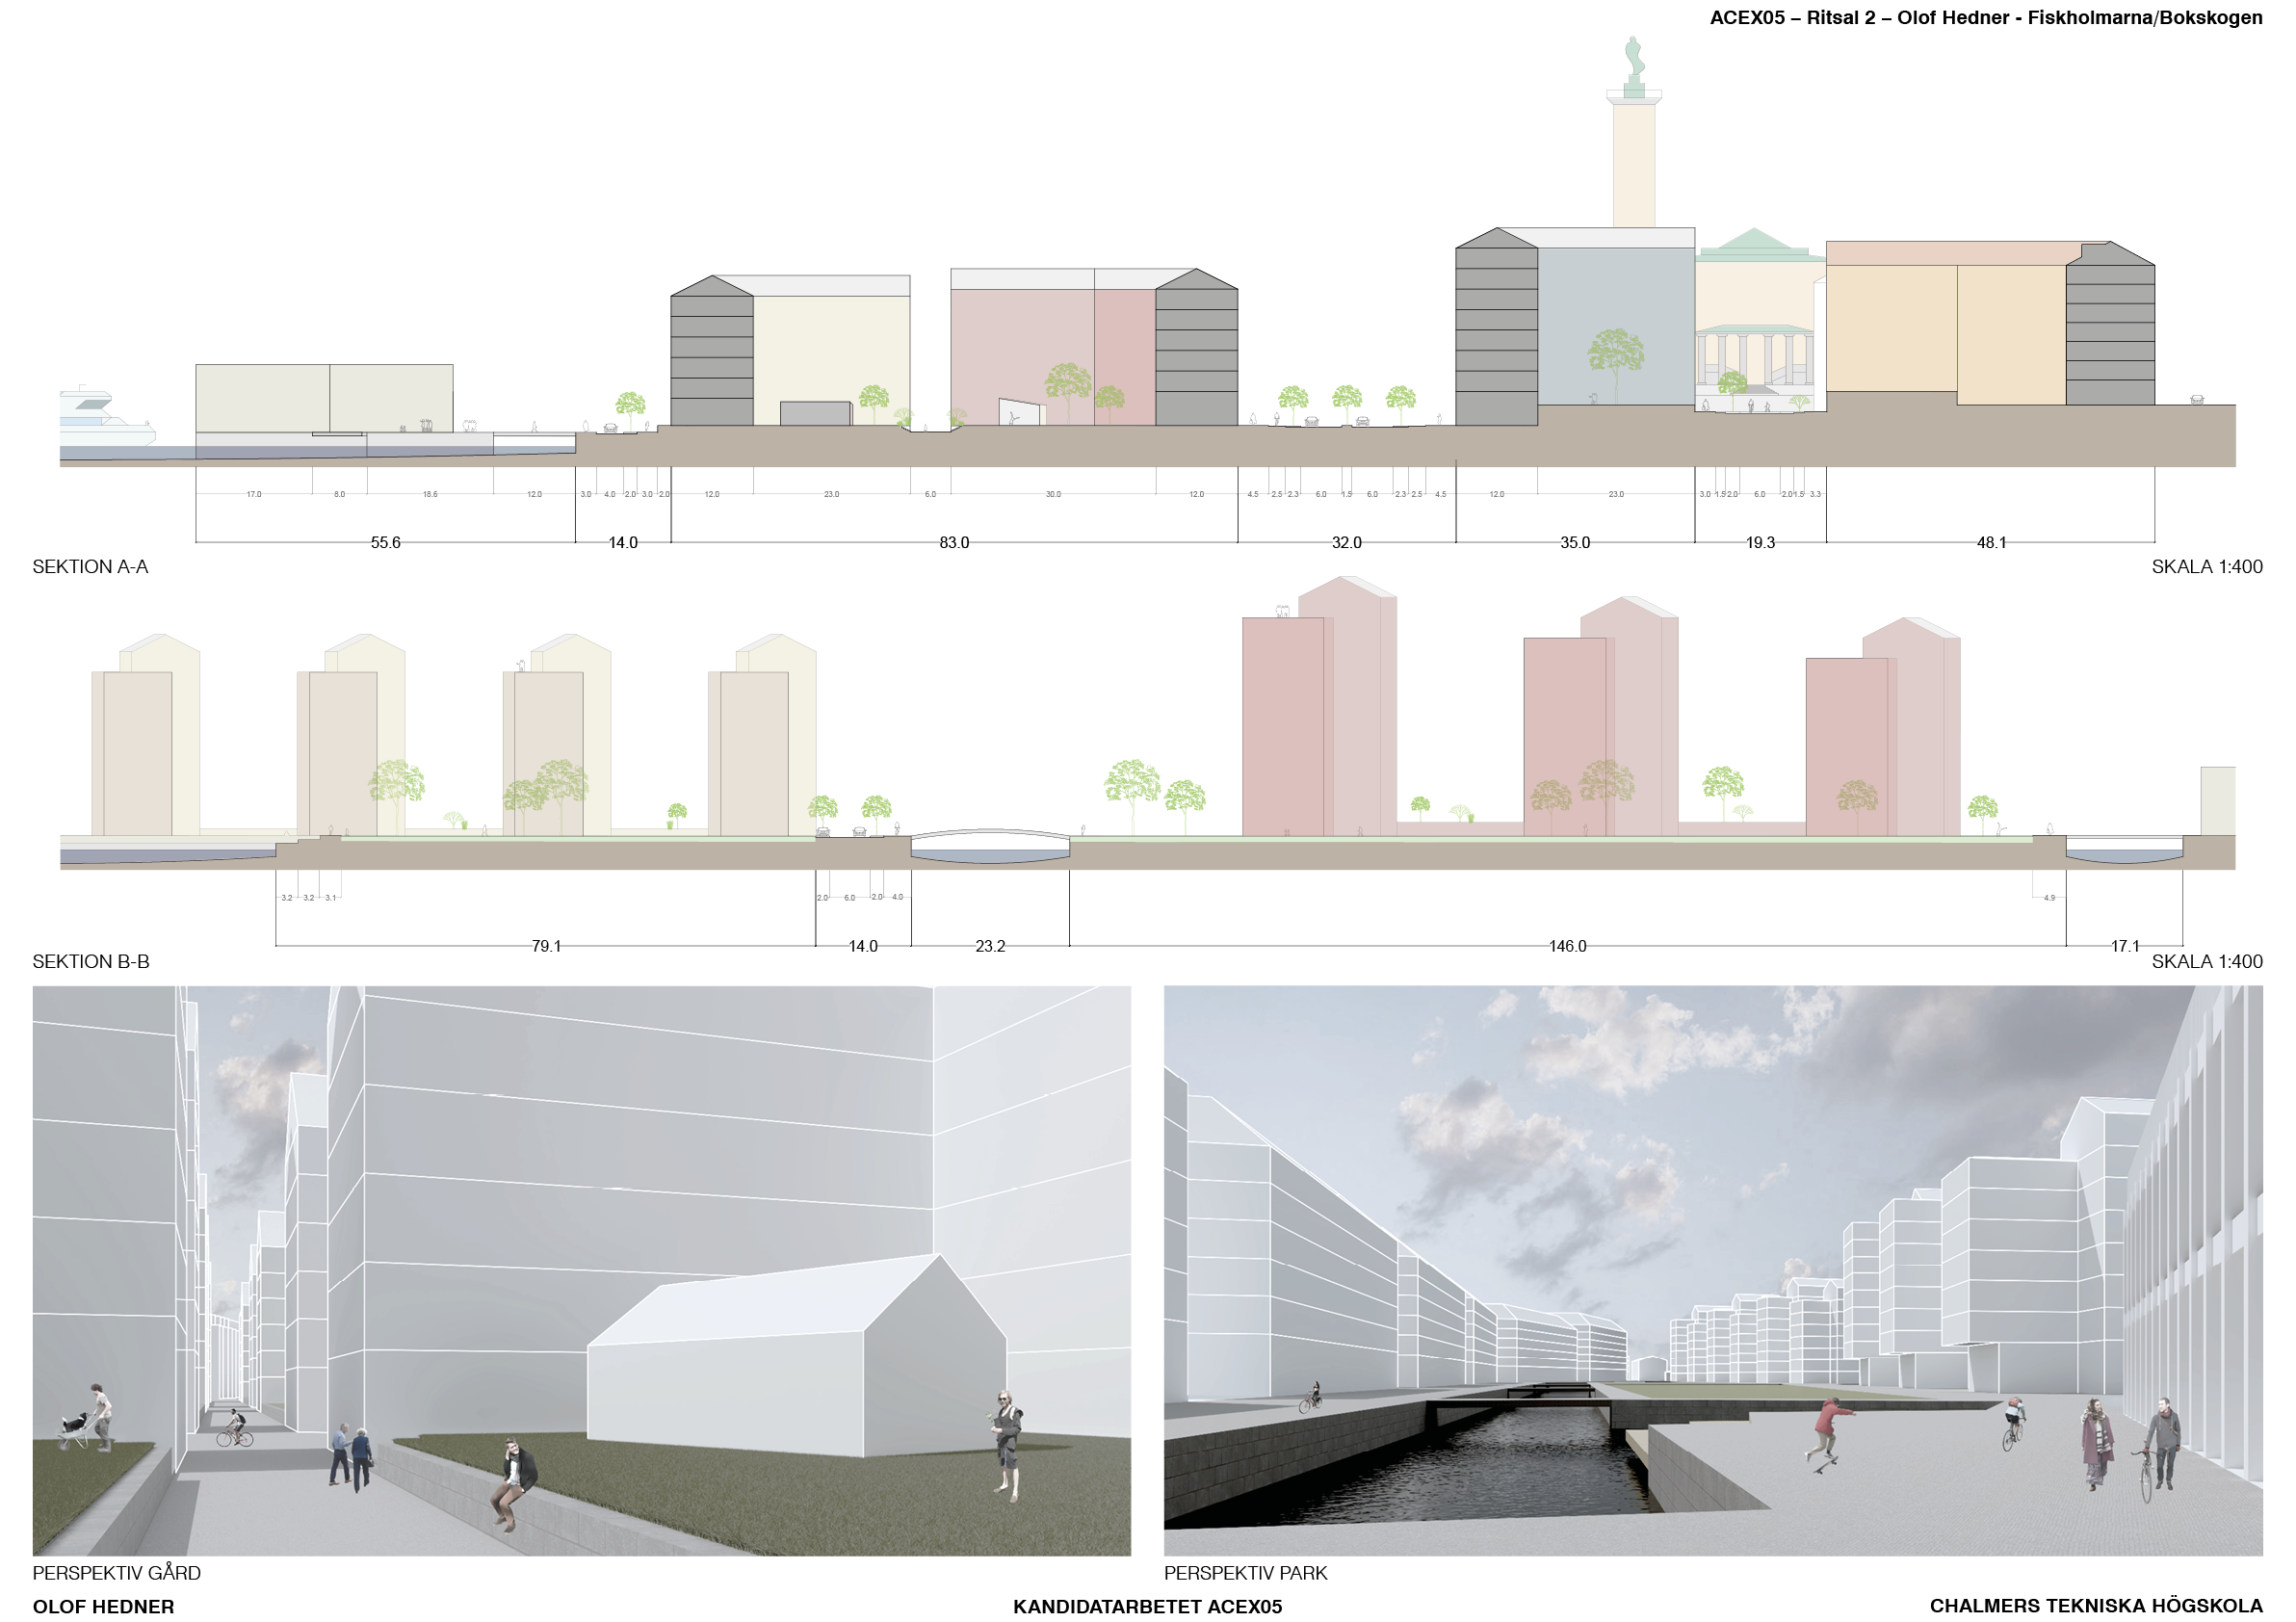The image size is (2296, 1622).
Task: Click the boat at Sektion A-A's left end
Action: (x=107, y=416)
